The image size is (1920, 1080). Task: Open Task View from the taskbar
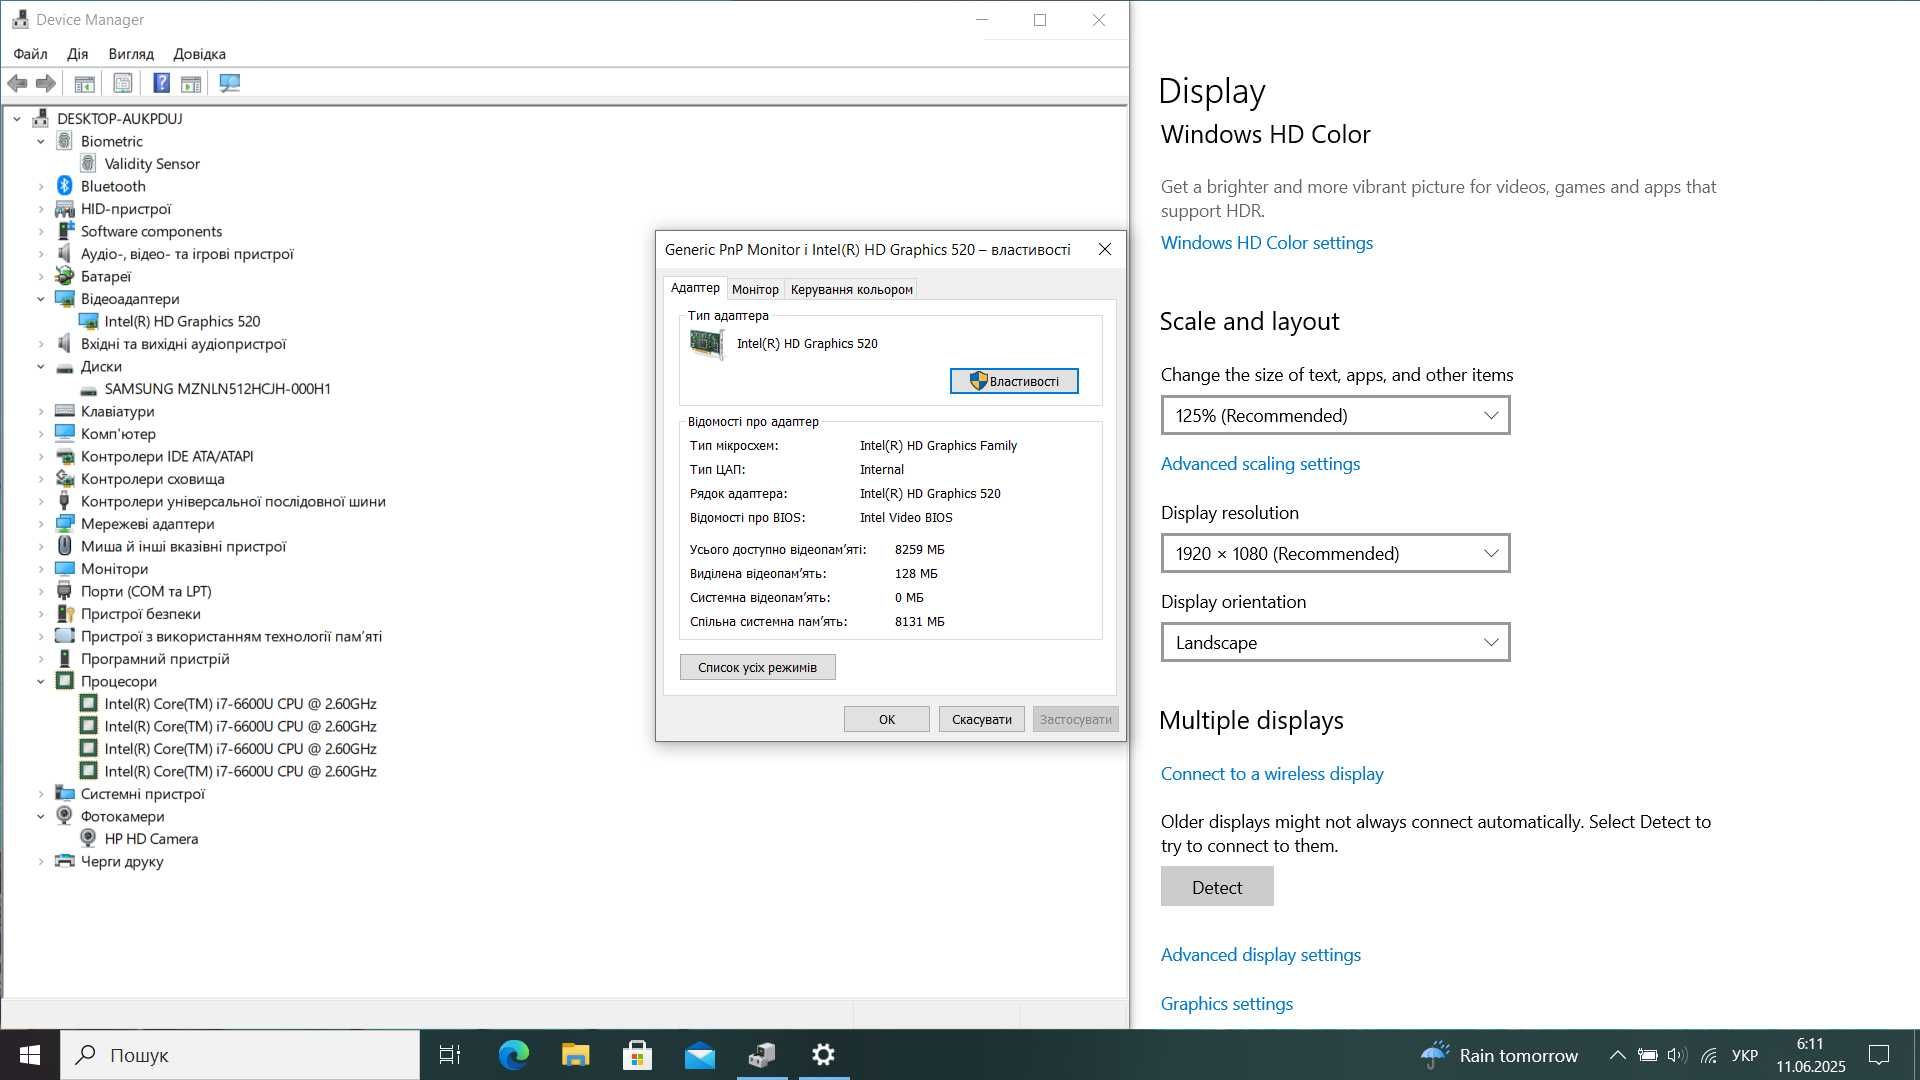(x=450, y=1054)
